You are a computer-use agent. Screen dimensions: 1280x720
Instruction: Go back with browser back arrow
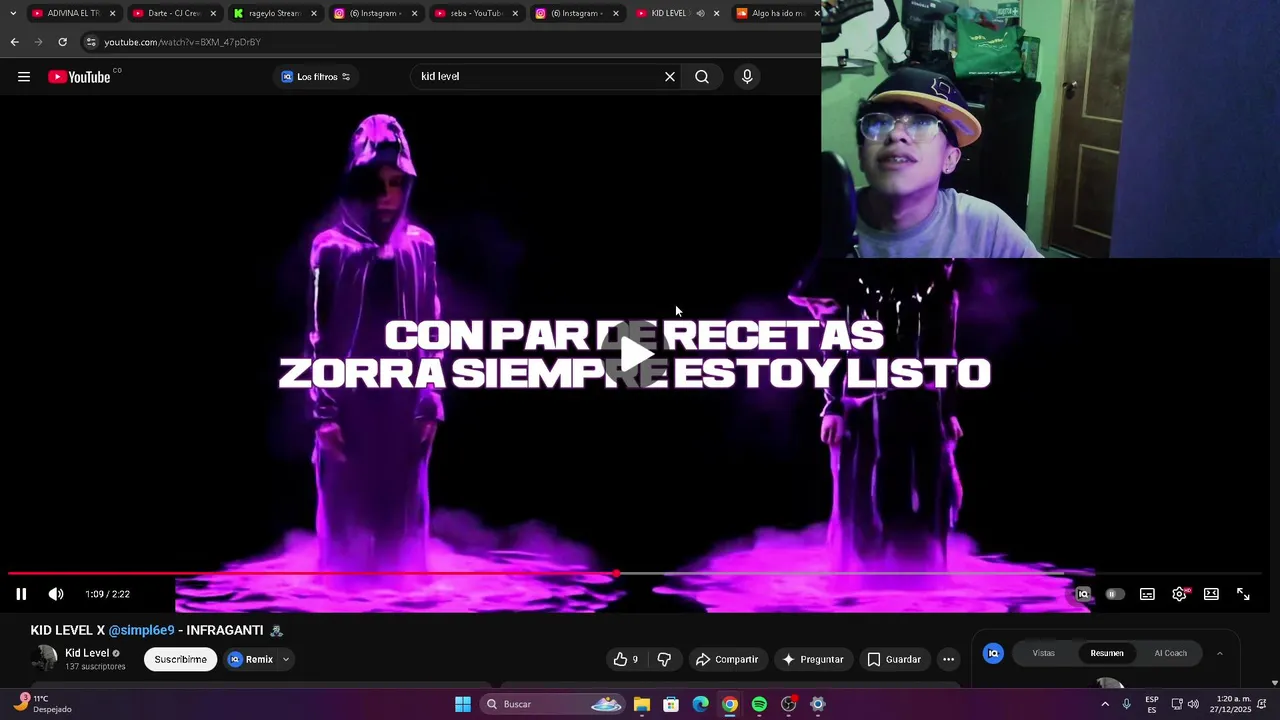point(14,42)
